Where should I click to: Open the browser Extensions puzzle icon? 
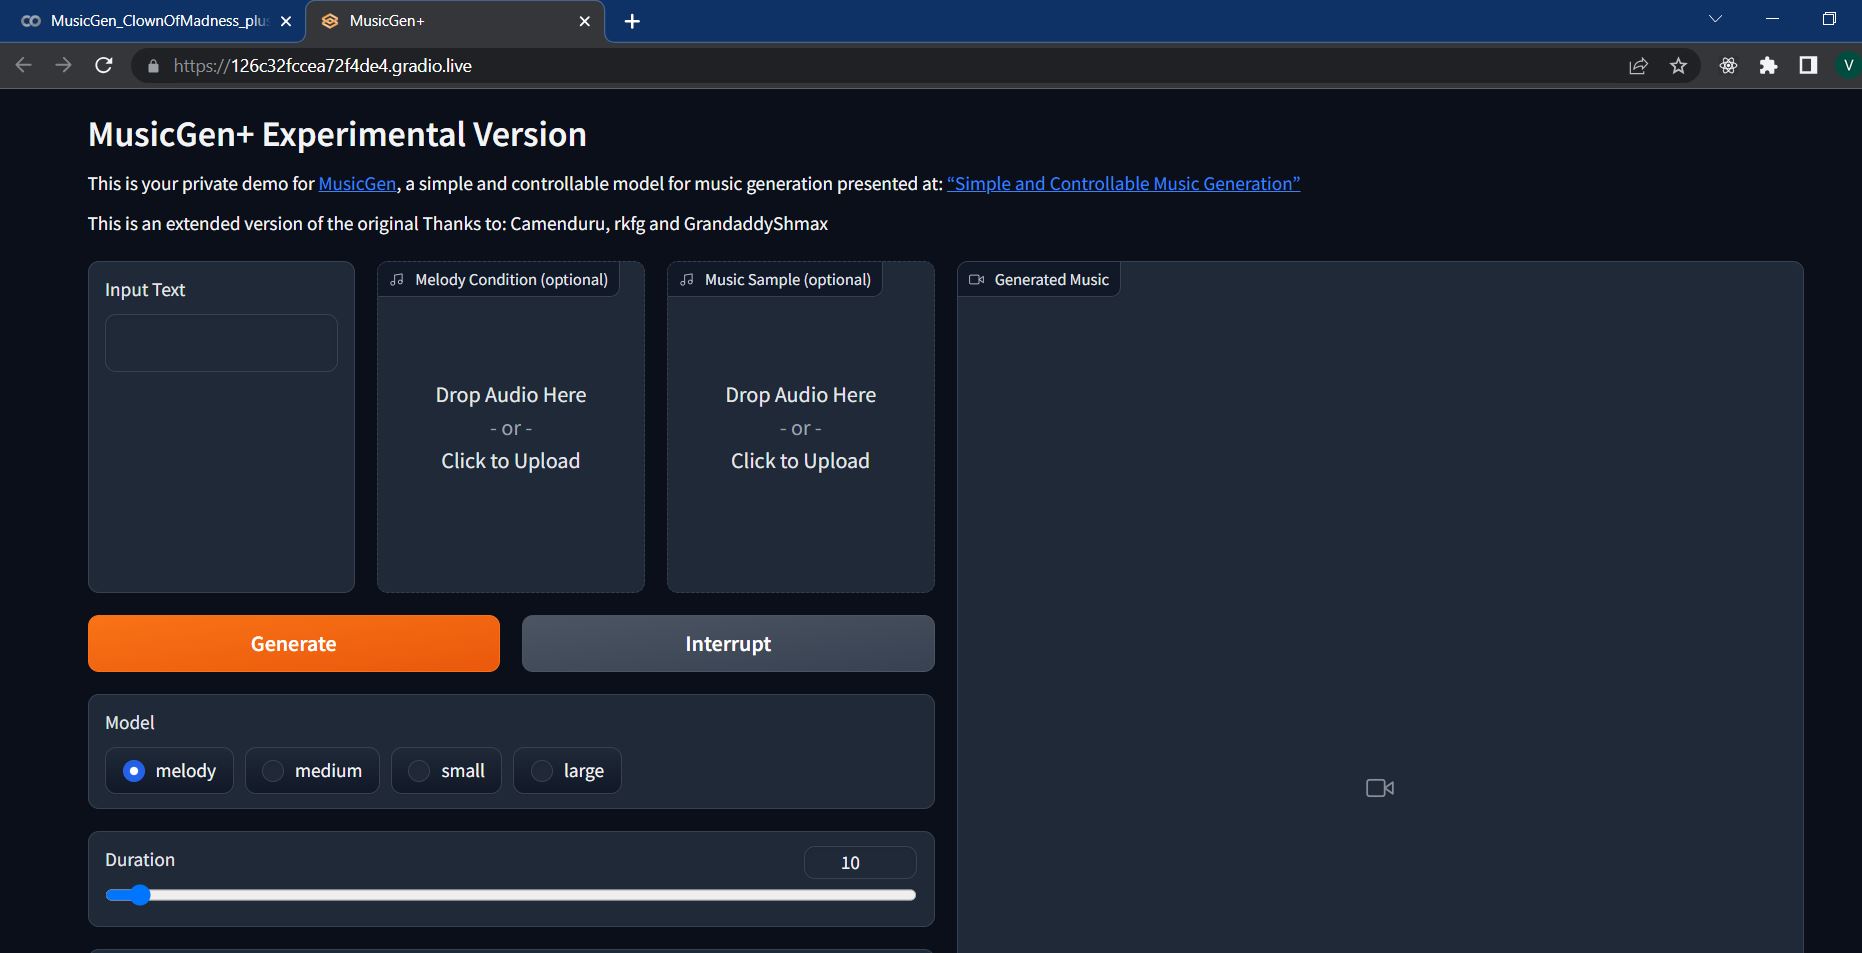coord(1768,66)
